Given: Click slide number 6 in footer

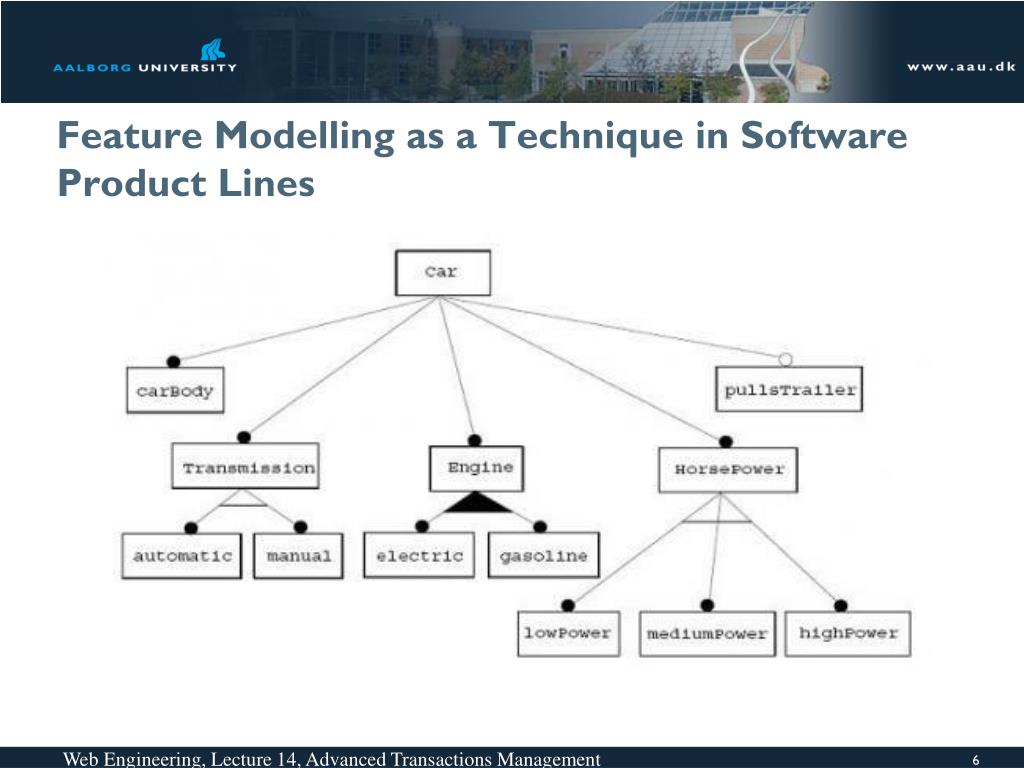Looking at the screenshot, I should [976, 760].
